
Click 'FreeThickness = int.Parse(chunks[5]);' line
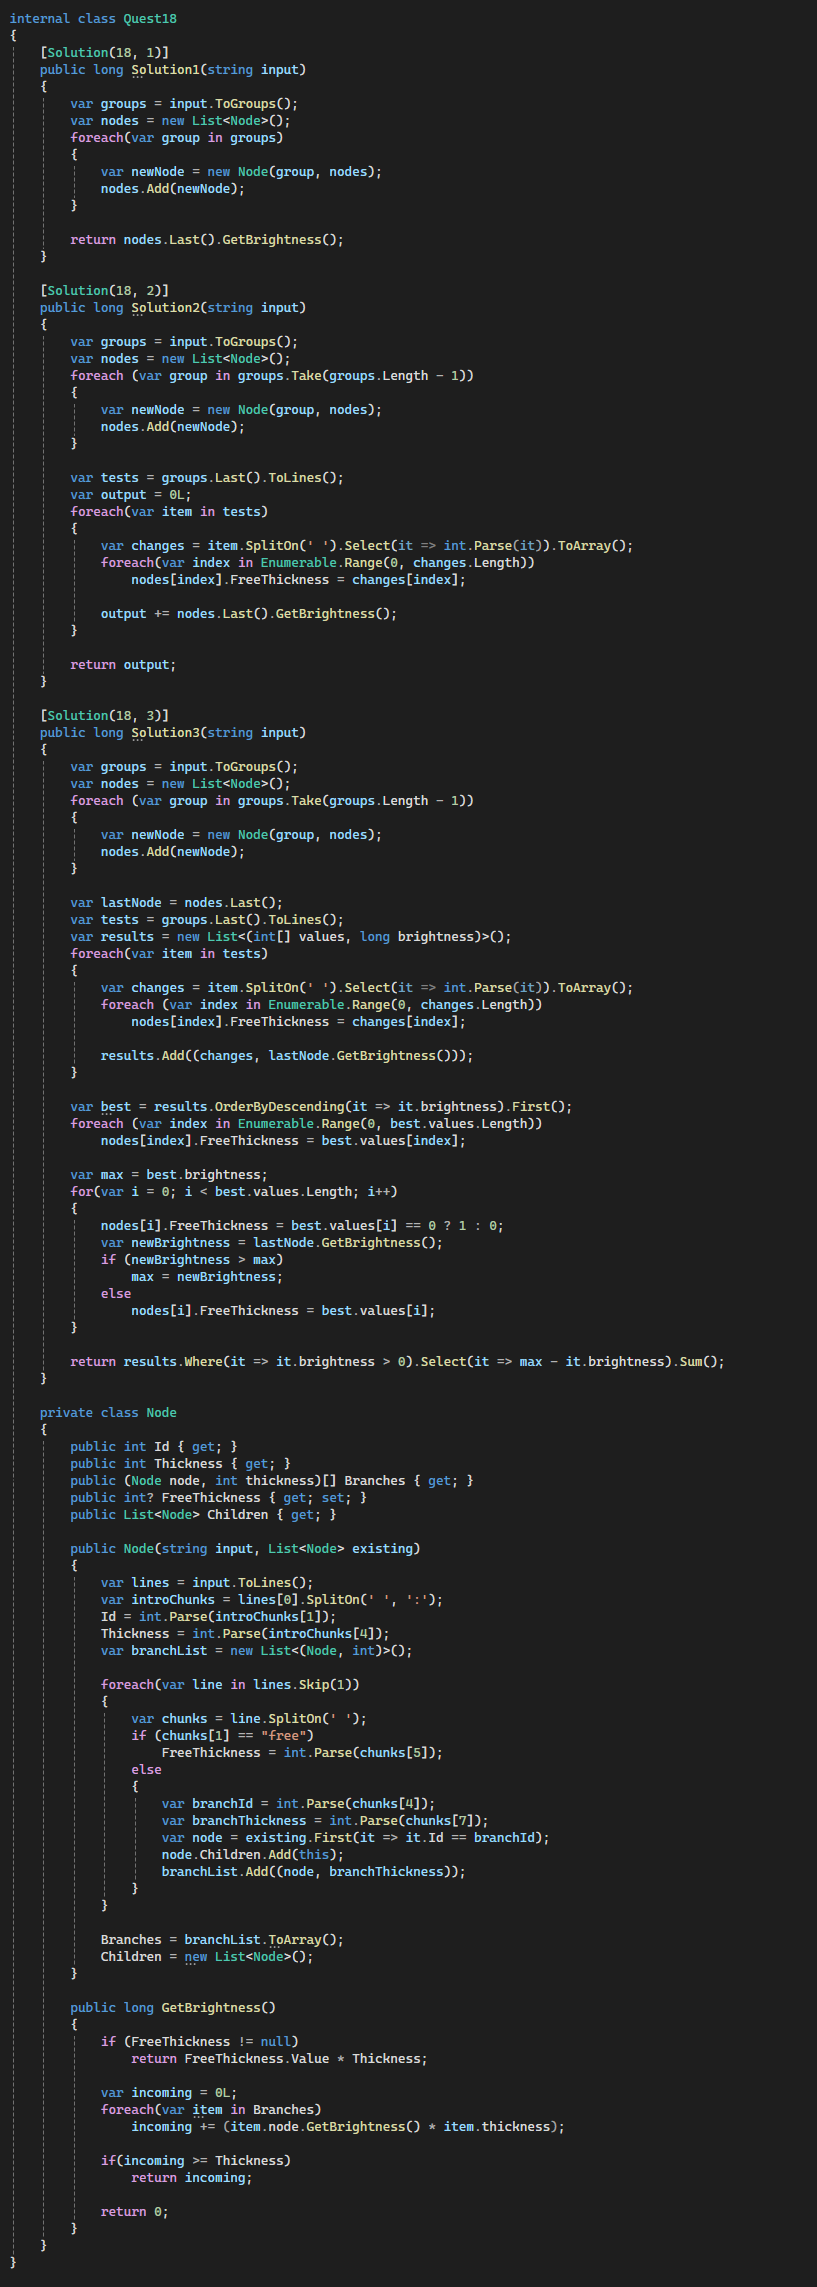302,1752
